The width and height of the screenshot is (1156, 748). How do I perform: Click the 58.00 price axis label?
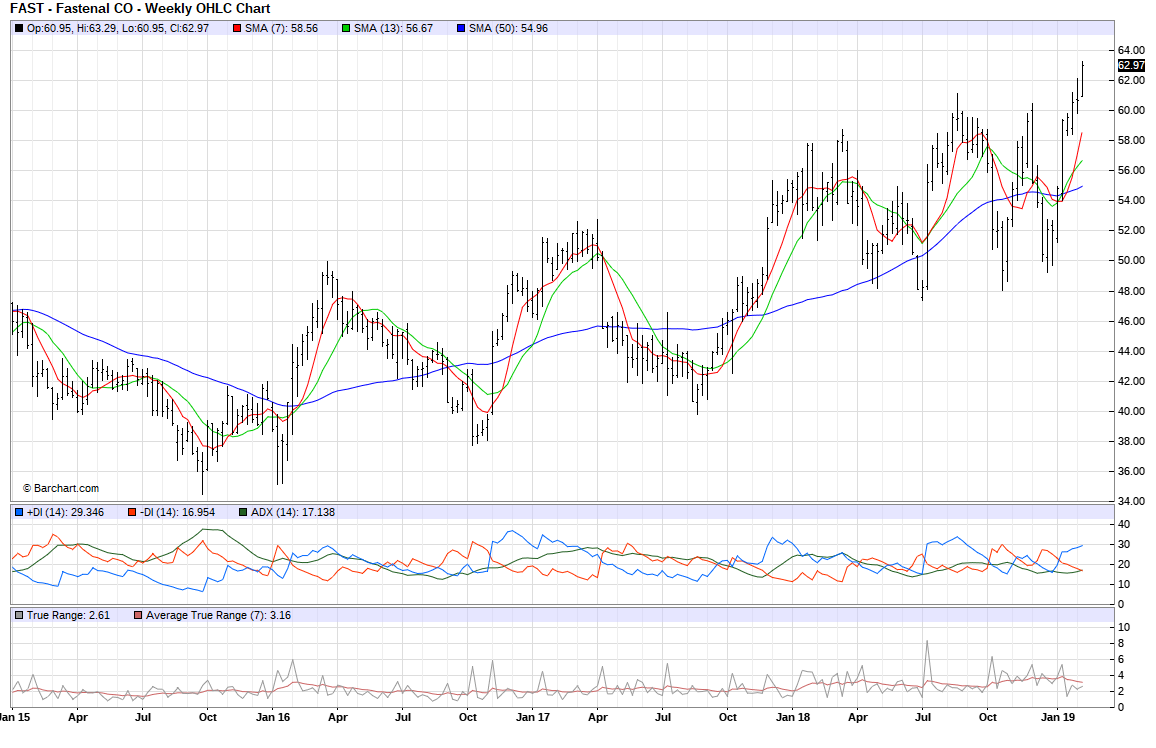(1131, 140)
